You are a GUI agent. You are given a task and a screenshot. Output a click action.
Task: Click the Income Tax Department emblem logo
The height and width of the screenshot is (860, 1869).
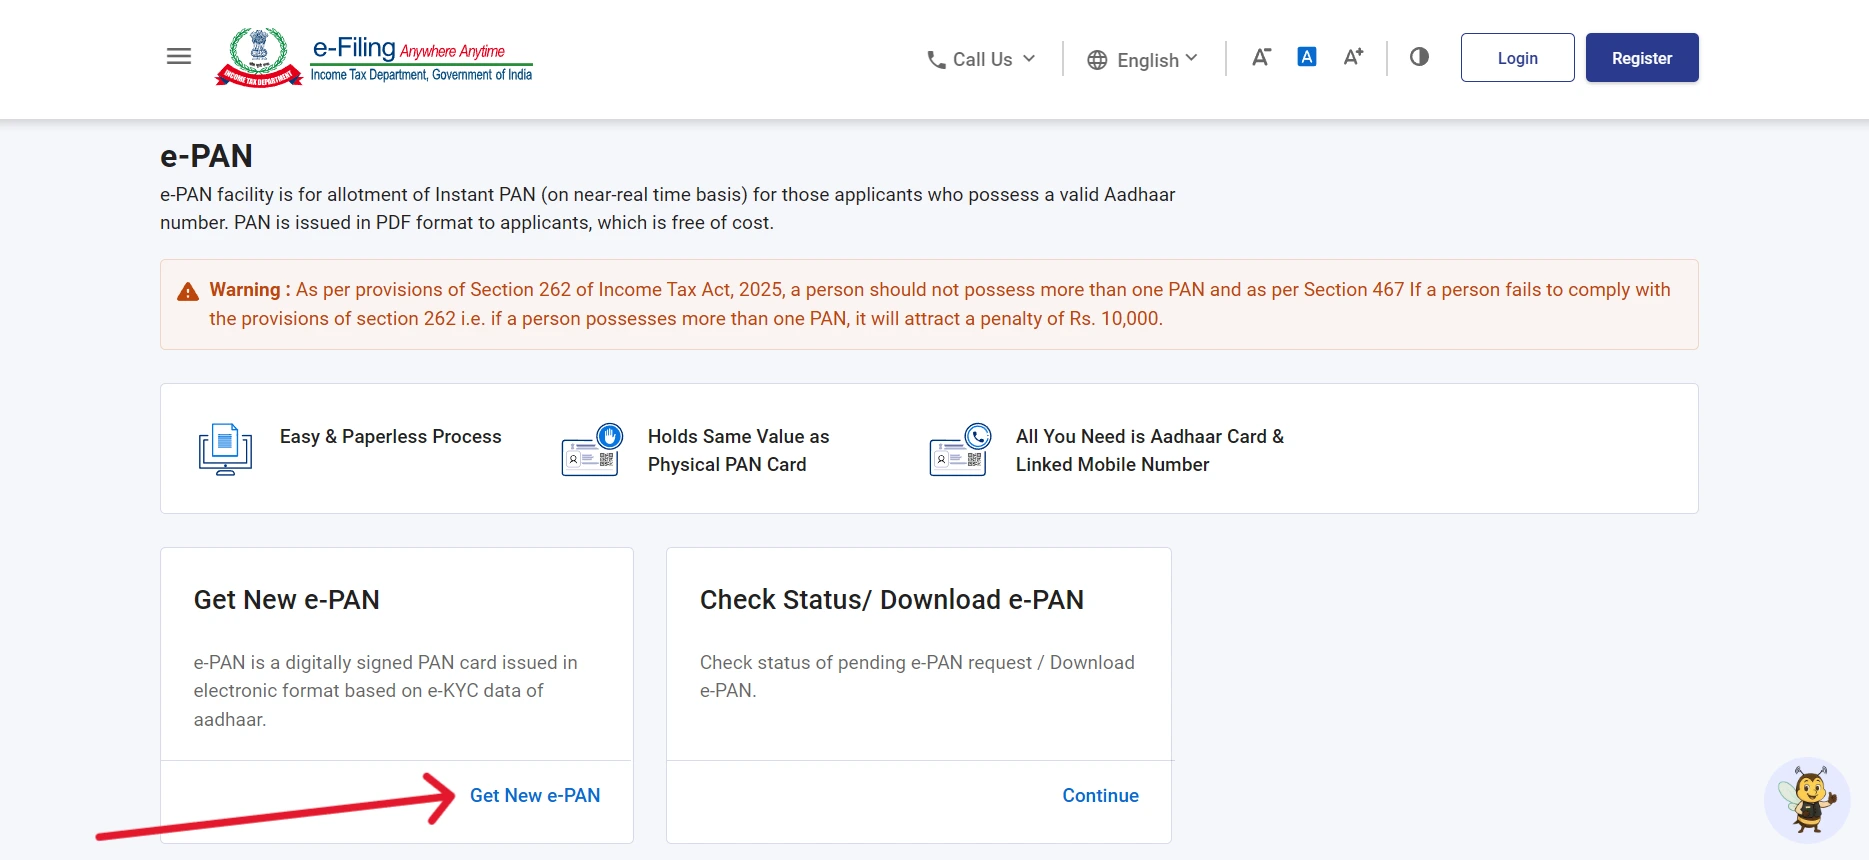[x=259, y=57]
